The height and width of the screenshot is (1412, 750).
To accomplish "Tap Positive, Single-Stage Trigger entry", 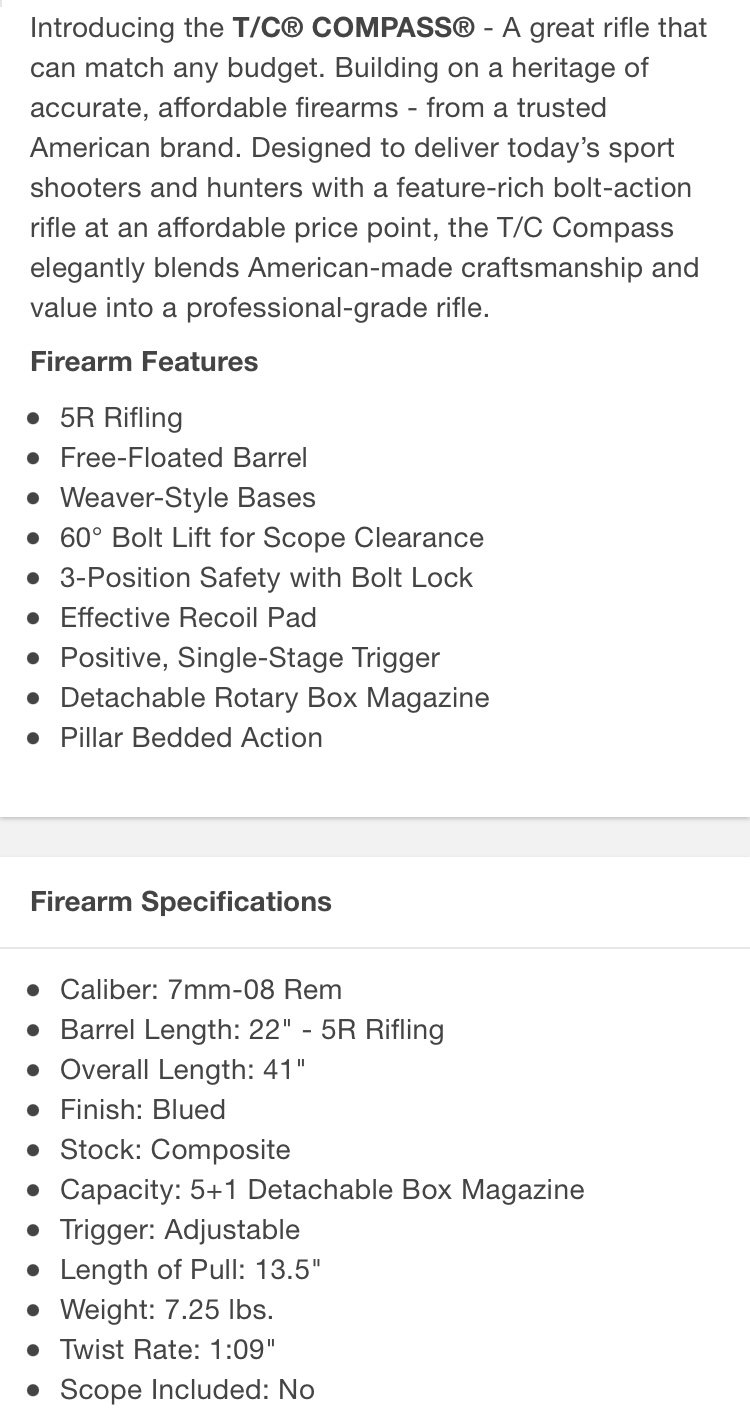I will (250, 658).
